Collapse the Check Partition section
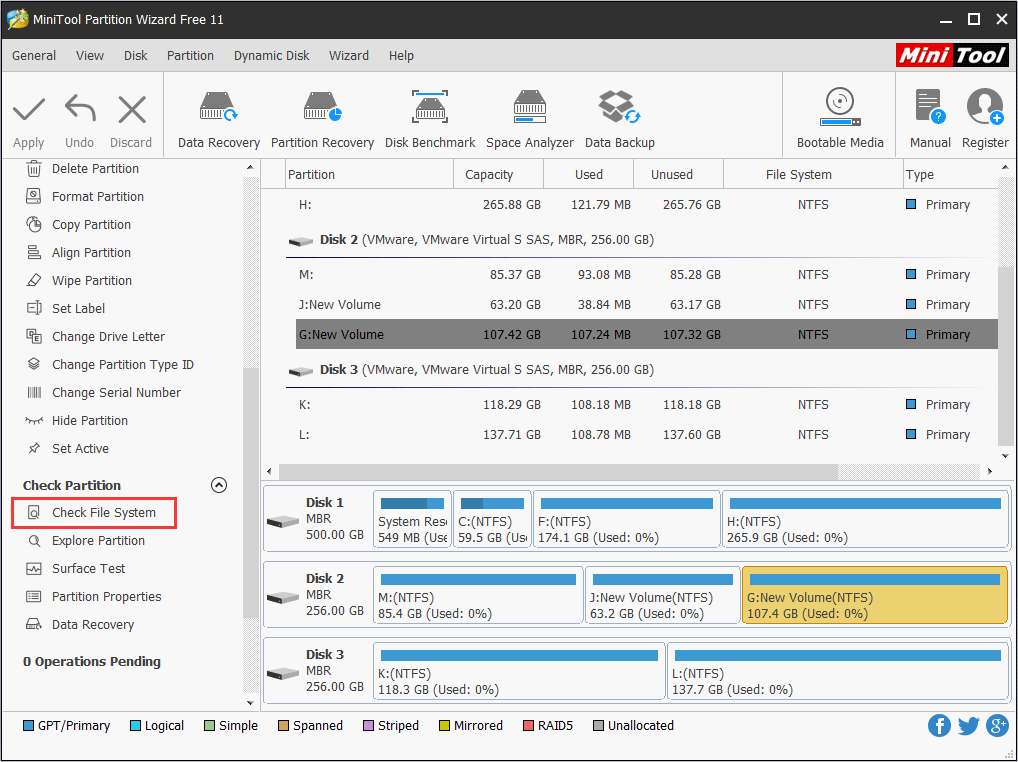 219,485
